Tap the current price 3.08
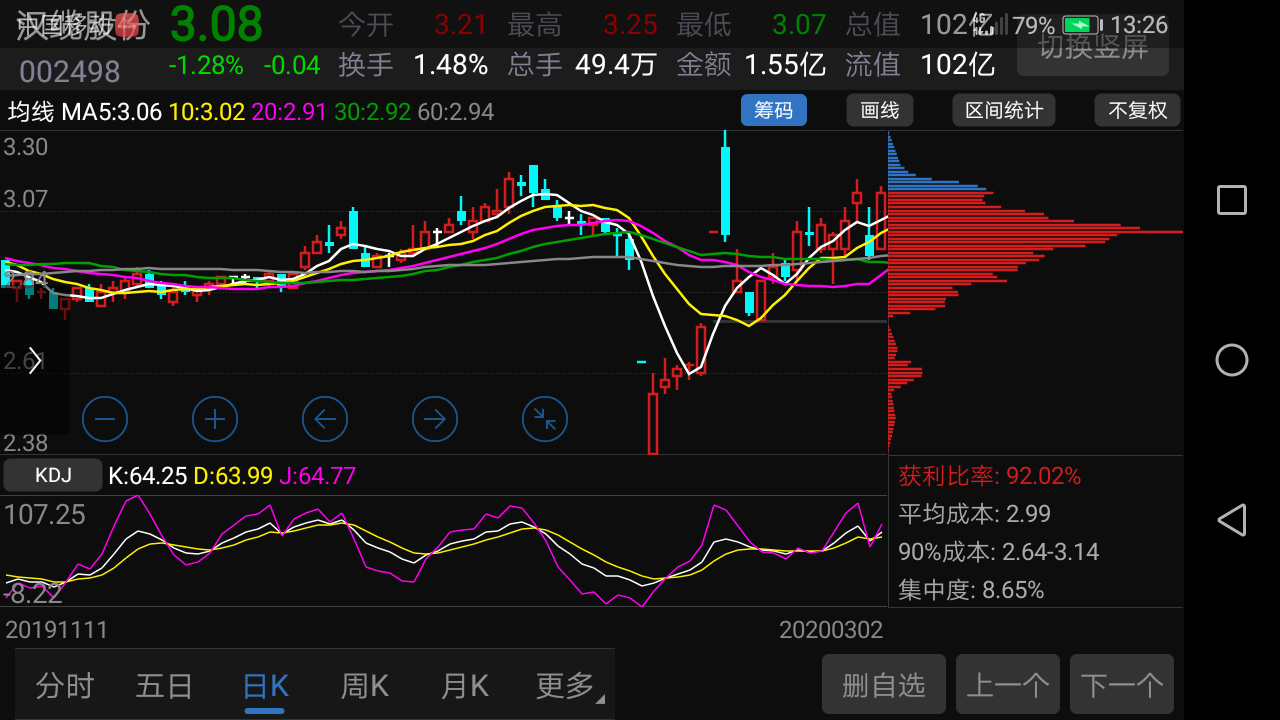Image resolution: width=1280 pixels, height=720 pixels. (216, 25)
